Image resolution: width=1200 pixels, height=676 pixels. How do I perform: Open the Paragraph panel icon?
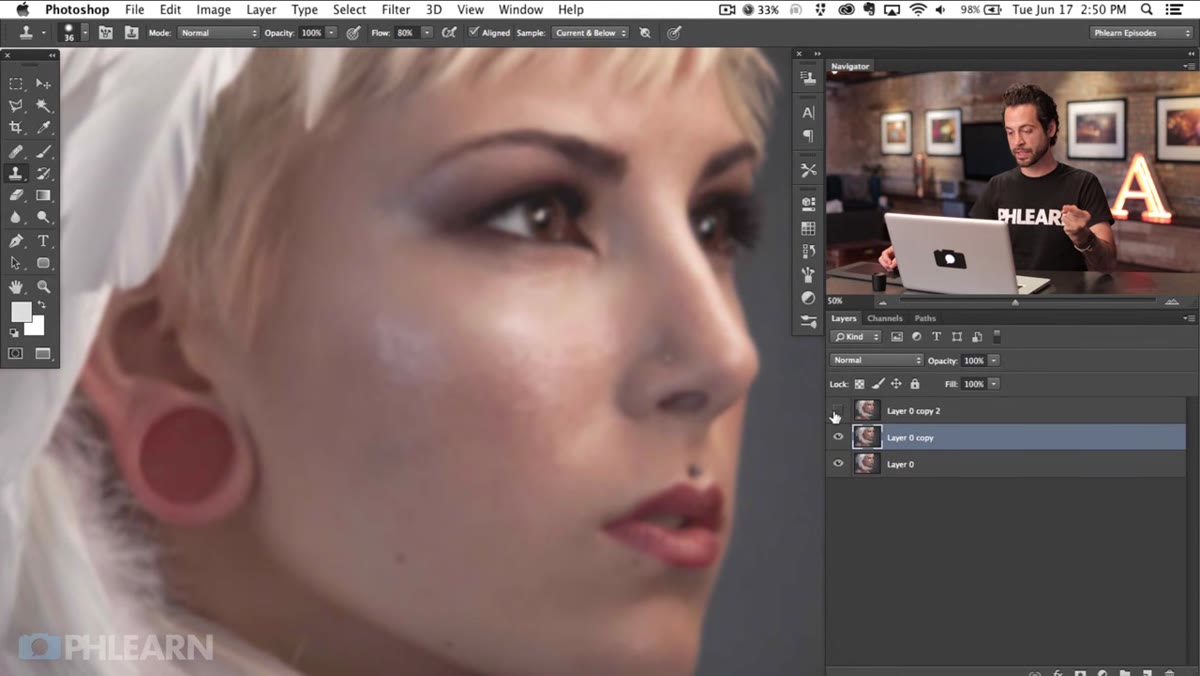[x=808, y=136]
